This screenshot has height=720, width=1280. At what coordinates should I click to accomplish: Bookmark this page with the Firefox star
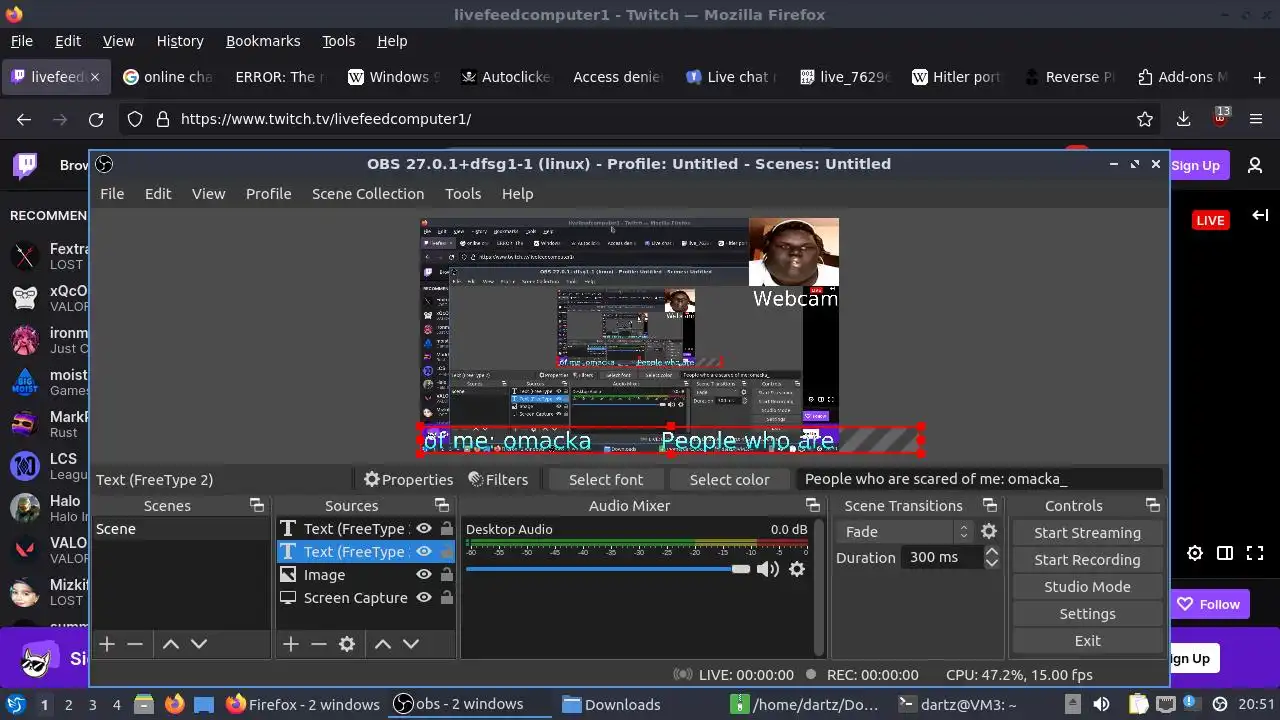pos(1145,119)
